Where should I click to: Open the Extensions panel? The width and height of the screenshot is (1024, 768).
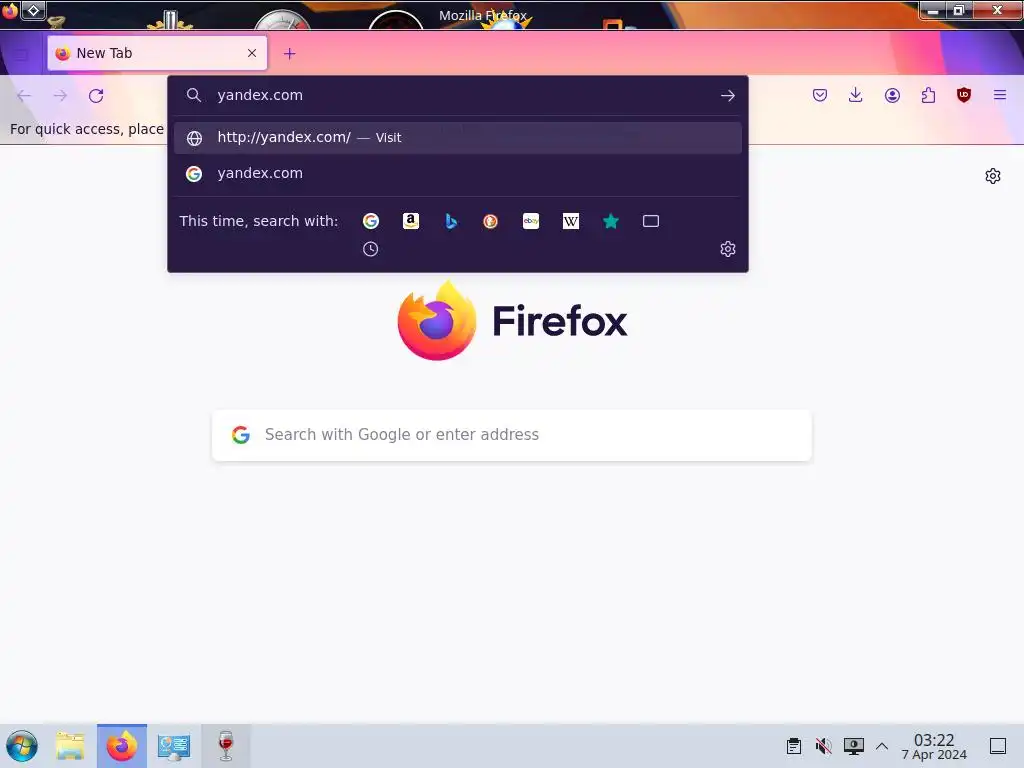click(928, 95)
